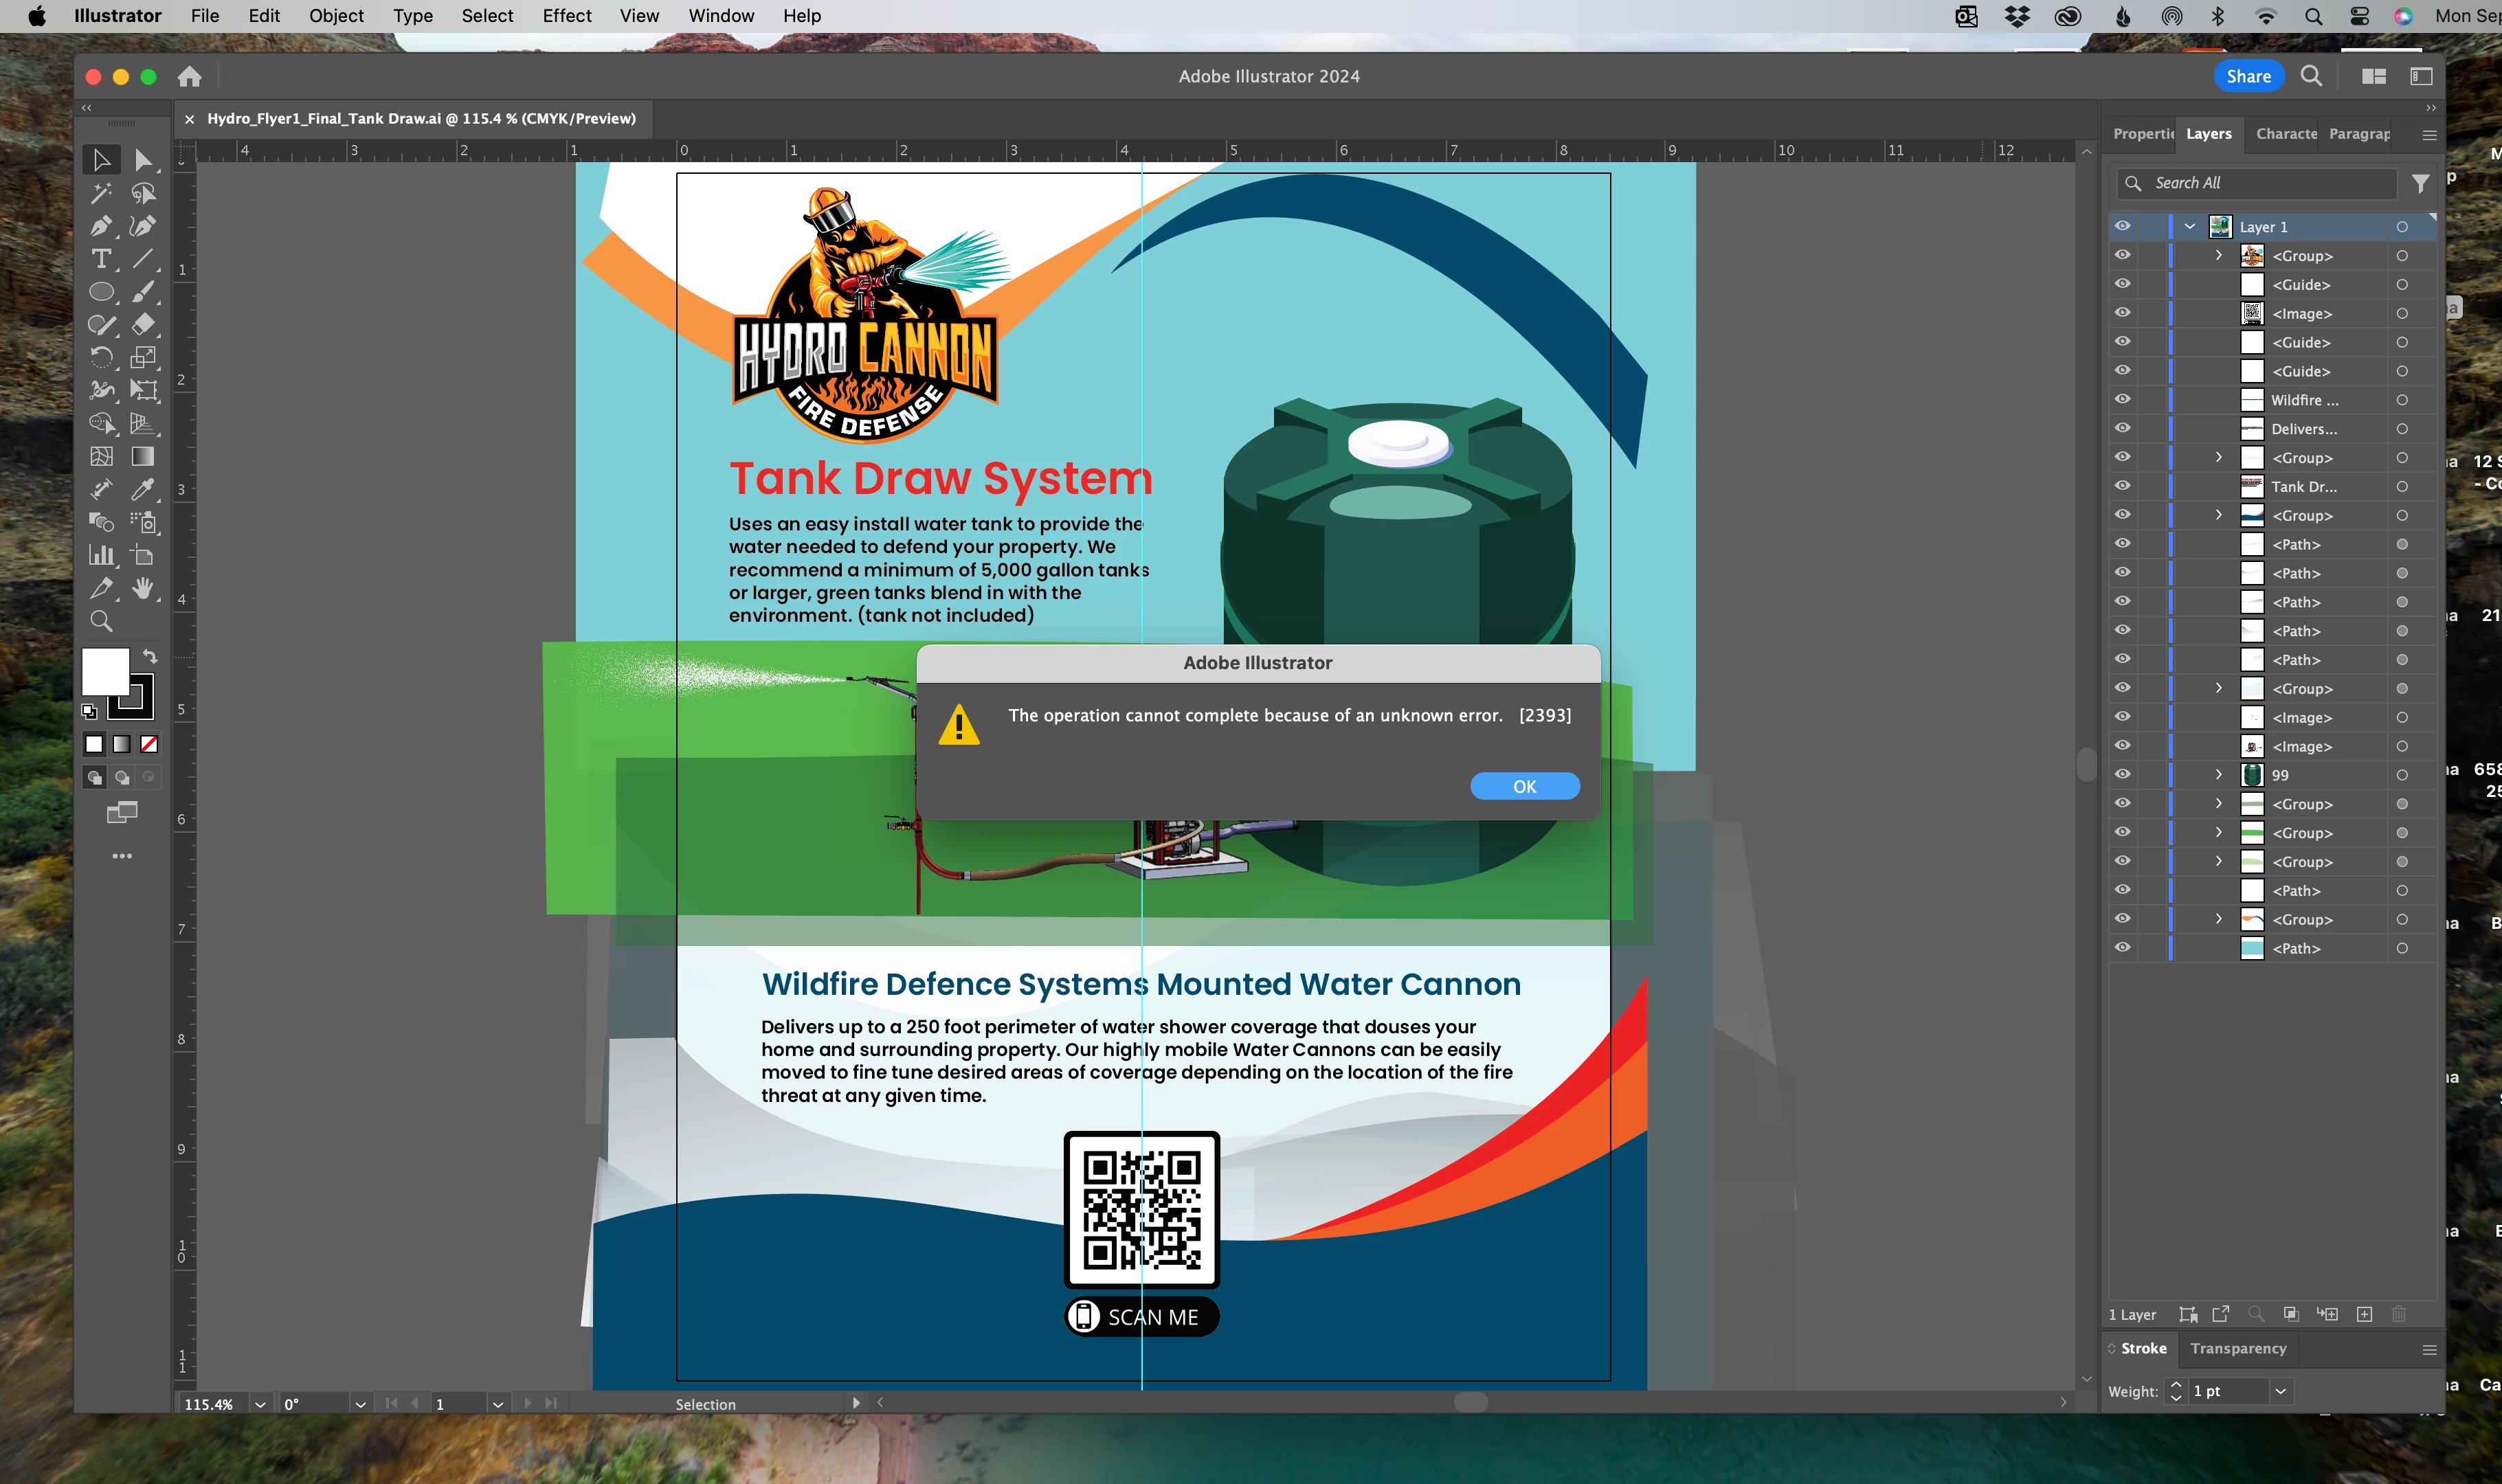
Task: Hide the Tank Dr... layer item
Action: (2122, 486)
